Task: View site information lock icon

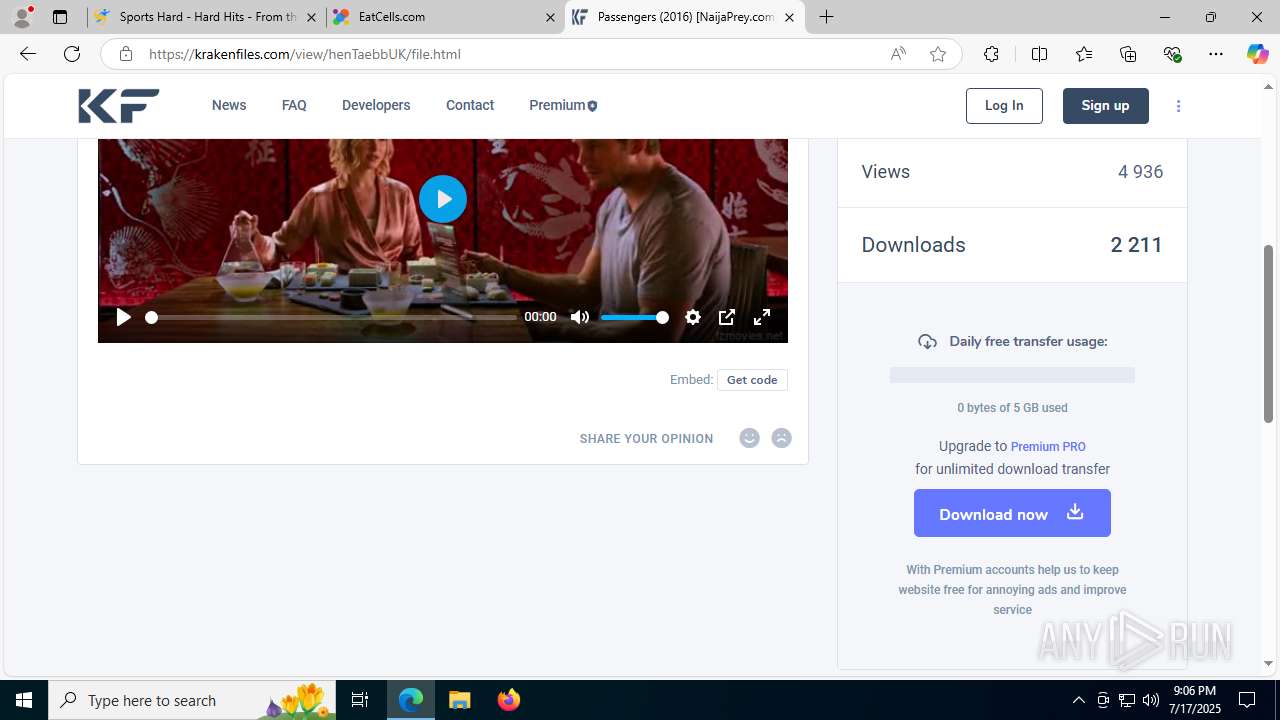Action: click(125, 54)
